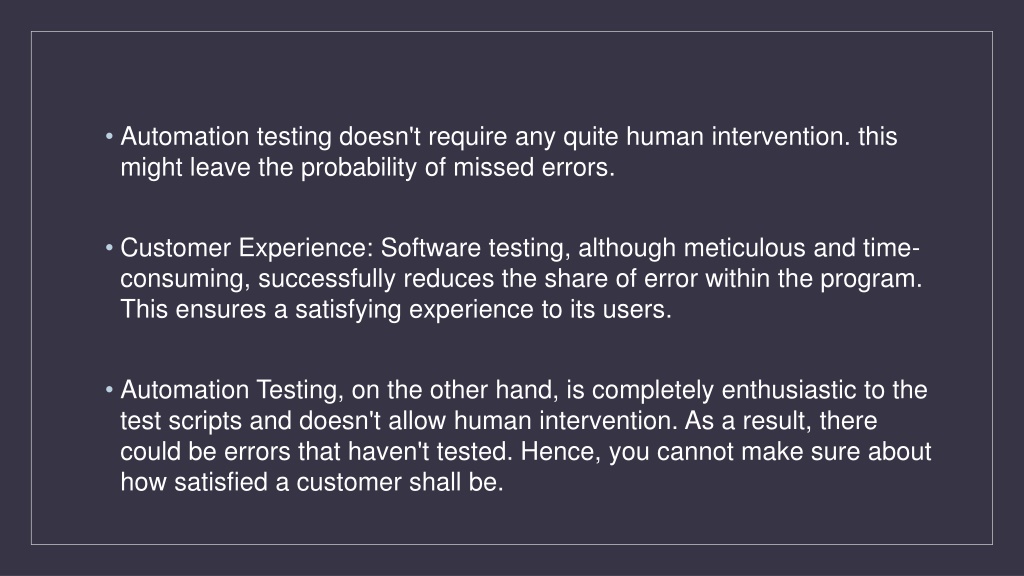The width and height of the screenshot is (1024, 576).
Task: Click the first bullet point marker
Action: tap(109, 137)
